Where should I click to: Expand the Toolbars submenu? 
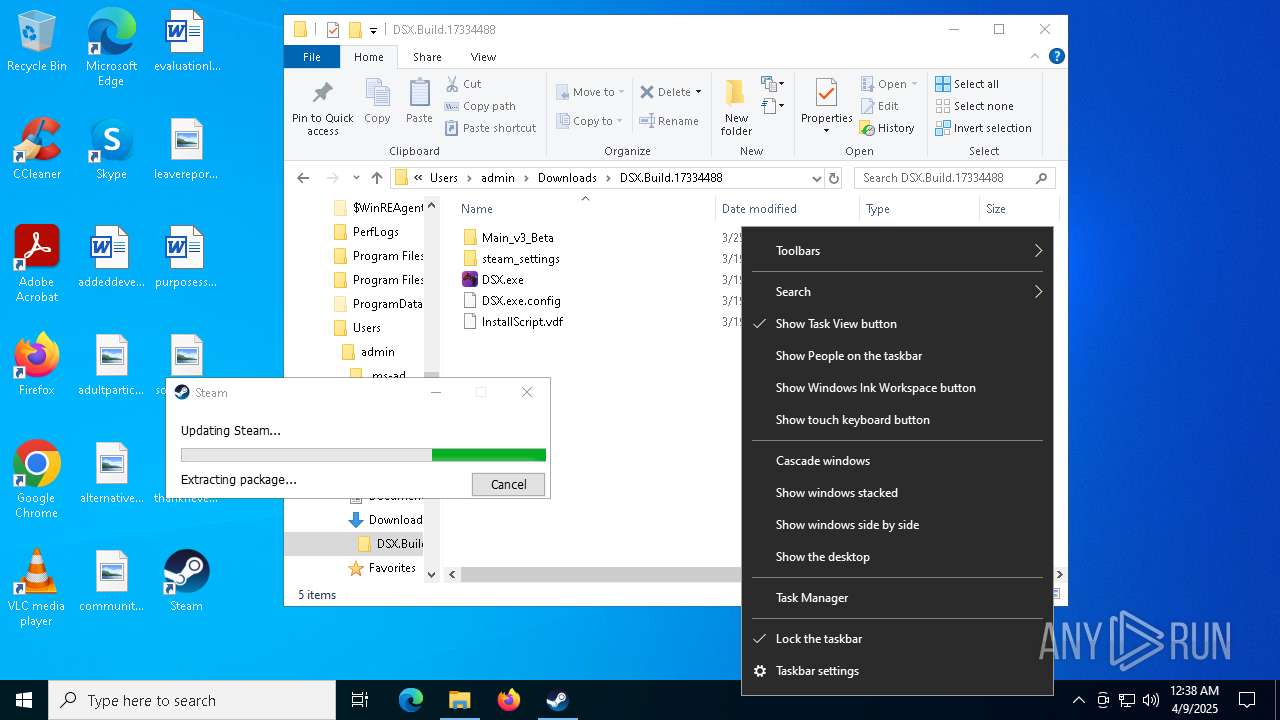897,251
